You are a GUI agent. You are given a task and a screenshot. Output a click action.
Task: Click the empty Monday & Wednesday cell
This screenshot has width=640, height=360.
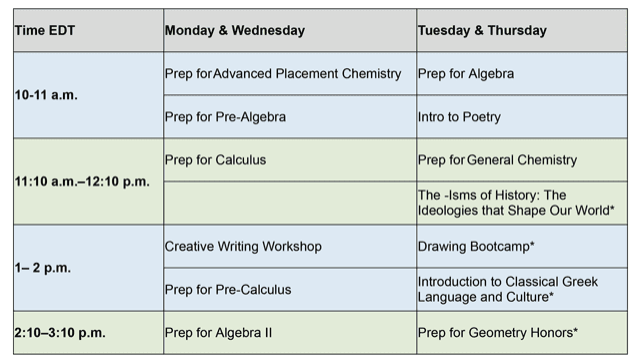(290, 203)
